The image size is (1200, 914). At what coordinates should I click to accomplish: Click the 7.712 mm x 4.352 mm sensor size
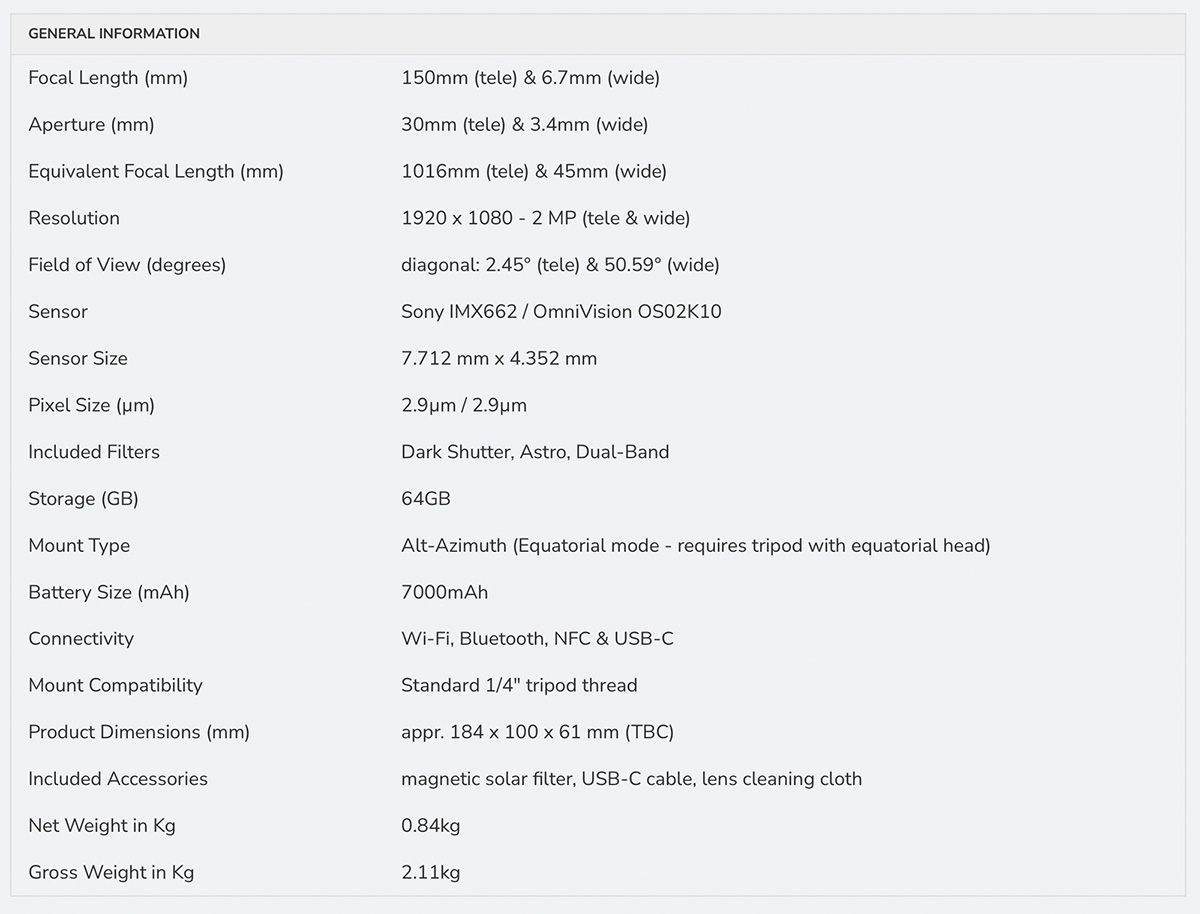(x=499, y=358)
